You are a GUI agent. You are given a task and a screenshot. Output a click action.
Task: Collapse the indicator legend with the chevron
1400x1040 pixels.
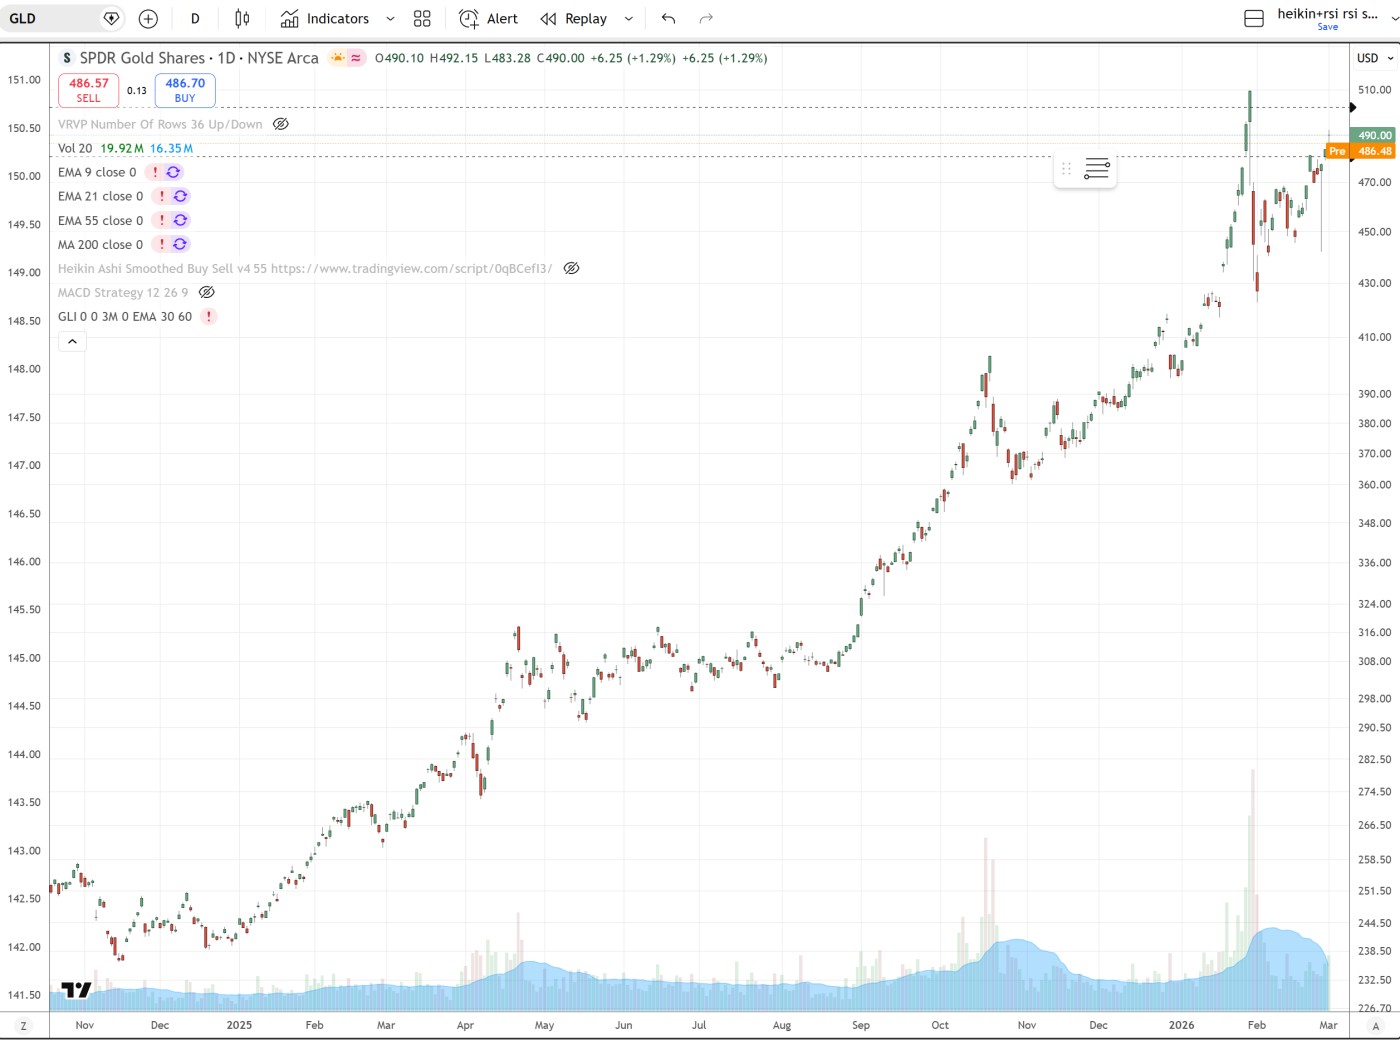[72, 342]
